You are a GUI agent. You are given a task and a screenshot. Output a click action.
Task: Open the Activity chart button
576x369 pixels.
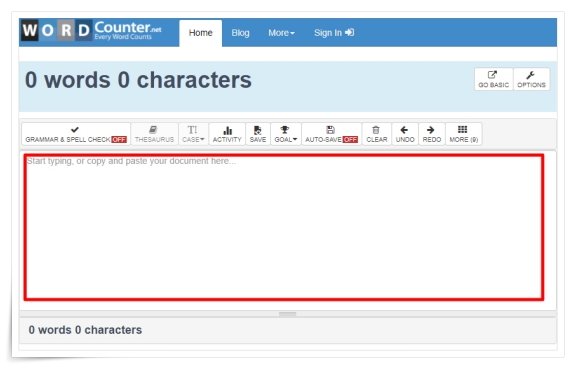pos(227,134)
